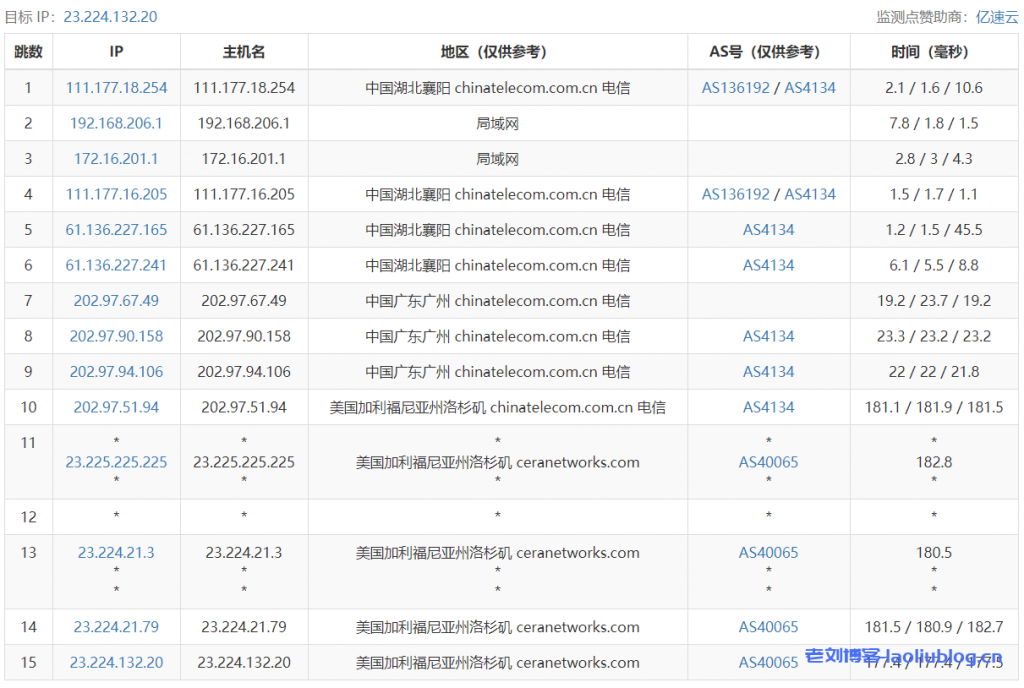This screenshot has width=1024, height=688.
Task: Open AS4134 link in hop 10 row
Action: pyautogui.click(x=768, y=408)
